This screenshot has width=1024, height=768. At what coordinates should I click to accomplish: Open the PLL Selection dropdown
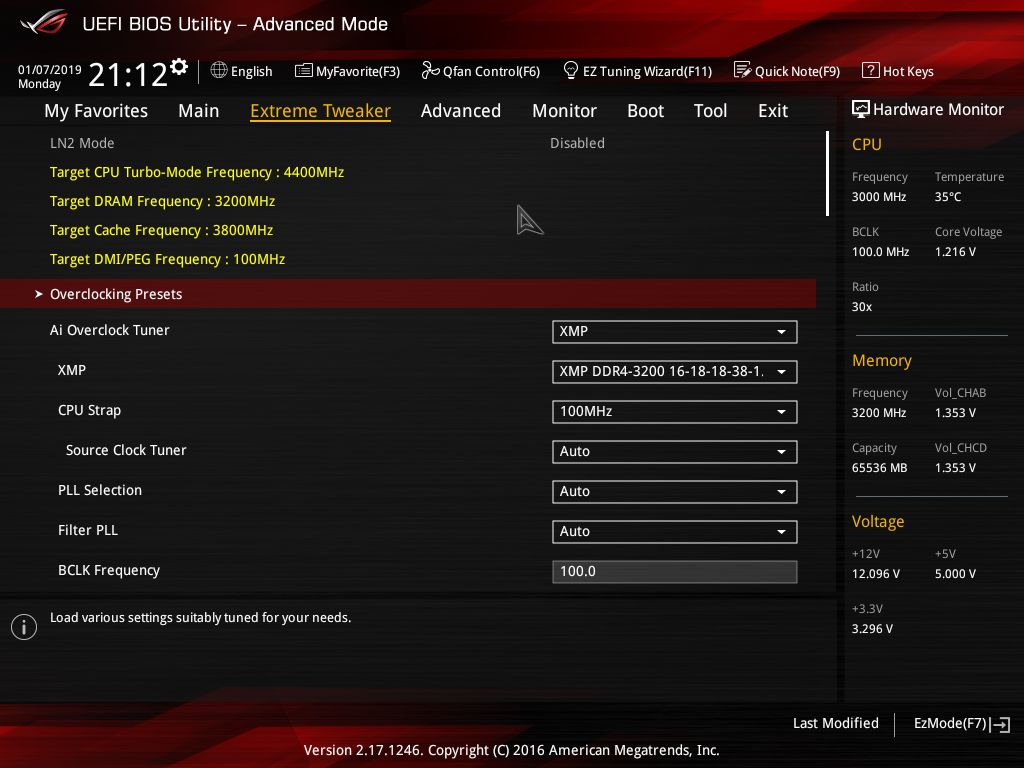(x=674, y=492)
